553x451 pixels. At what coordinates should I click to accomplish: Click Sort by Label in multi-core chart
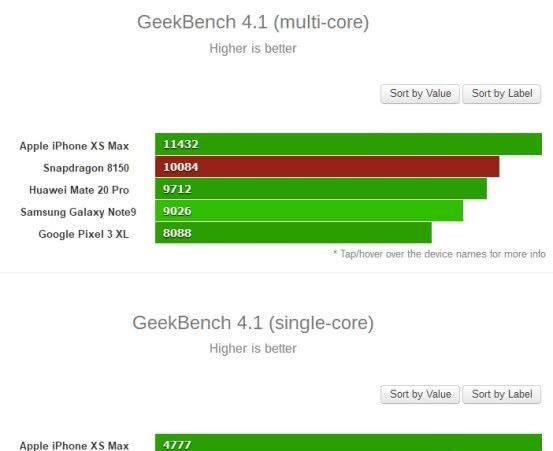(502, 94)
